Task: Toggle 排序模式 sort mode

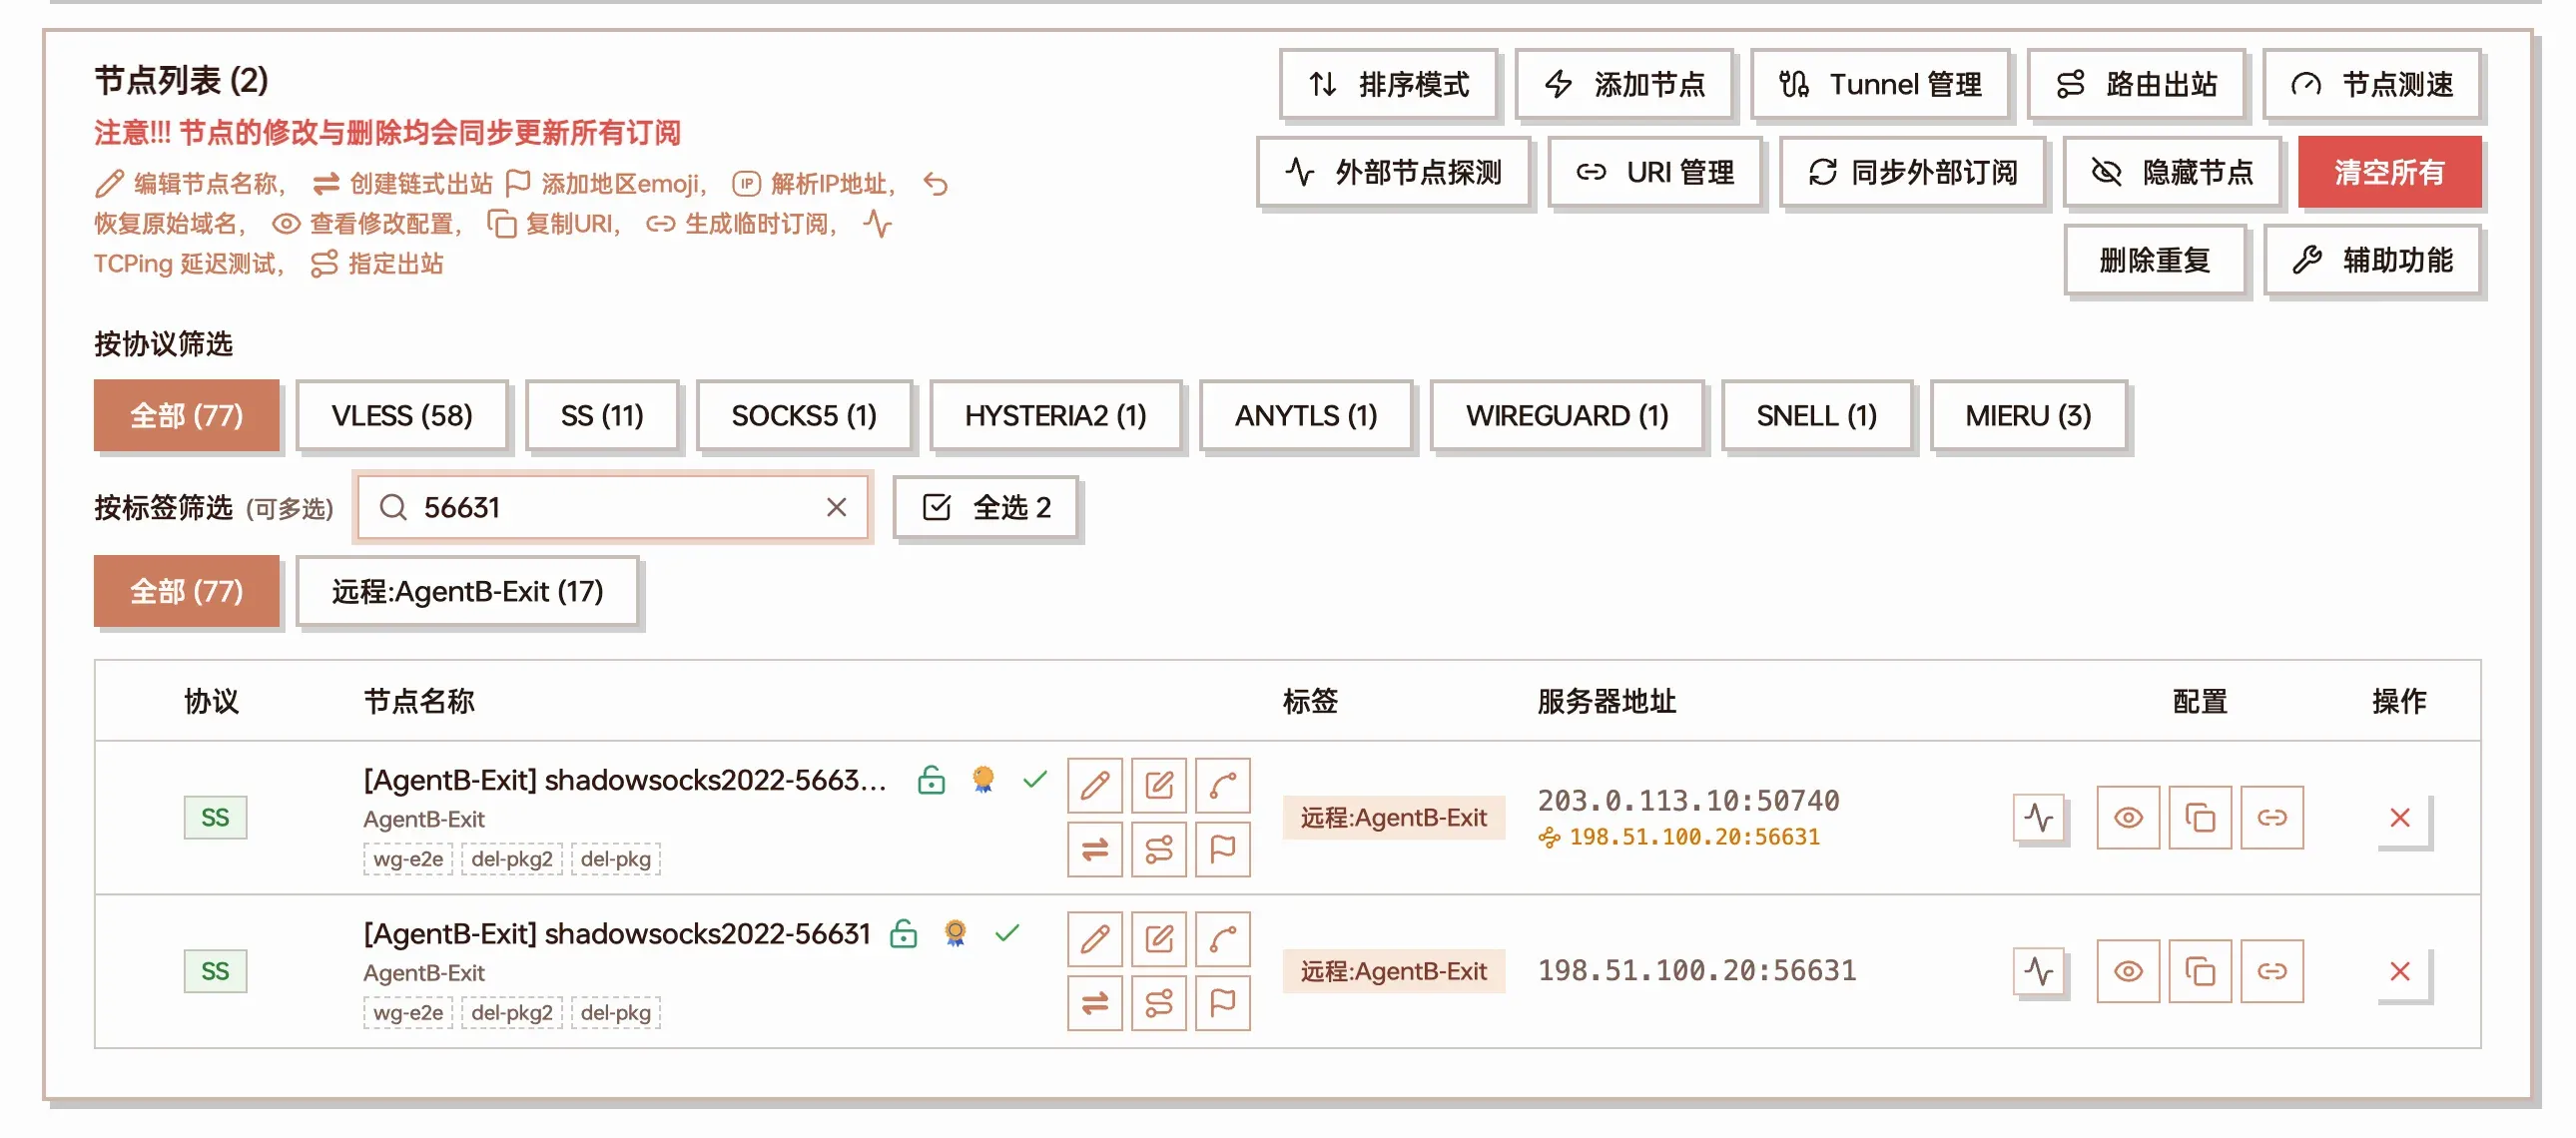Action: pos(1387,84)
